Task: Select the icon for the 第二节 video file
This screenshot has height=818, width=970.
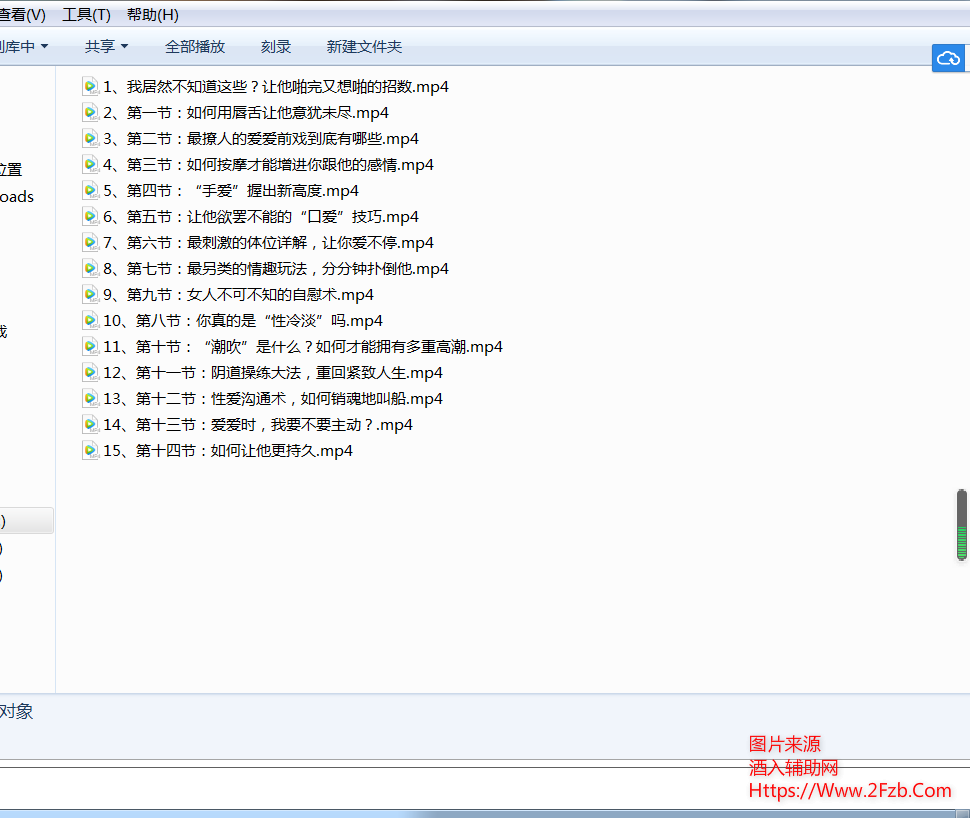Action: click(90, 138)
